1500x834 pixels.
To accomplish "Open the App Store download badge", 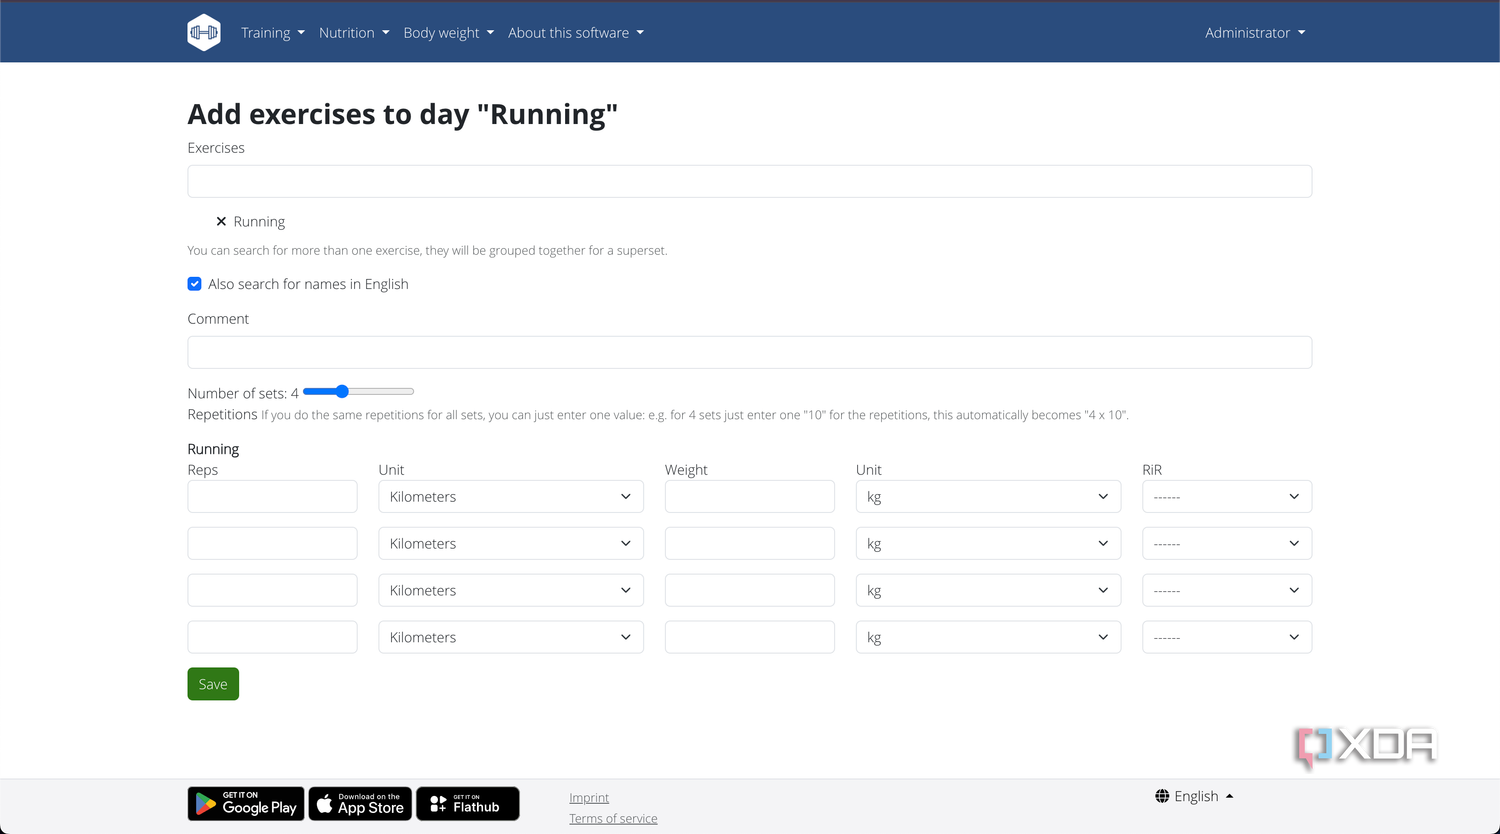I will tap(360, 804).
